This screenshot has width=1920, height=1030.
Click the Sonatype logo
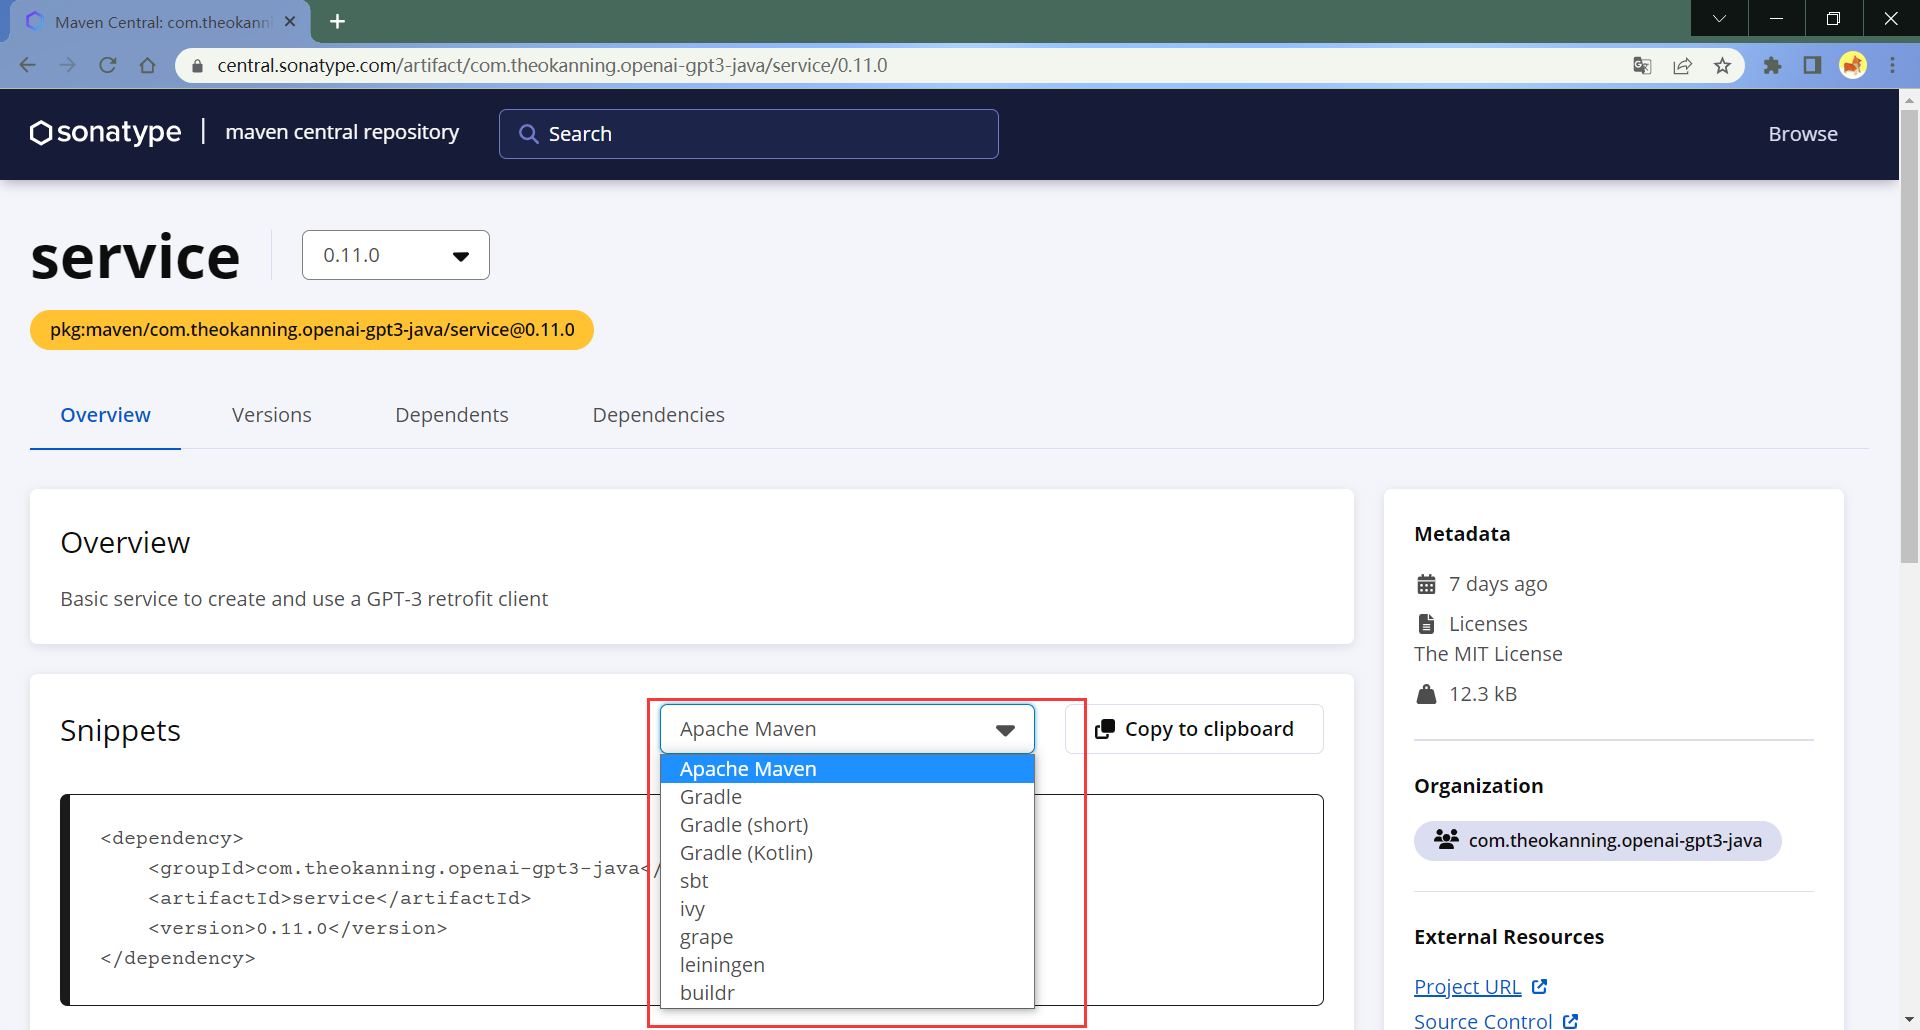(x=106, y=132)
